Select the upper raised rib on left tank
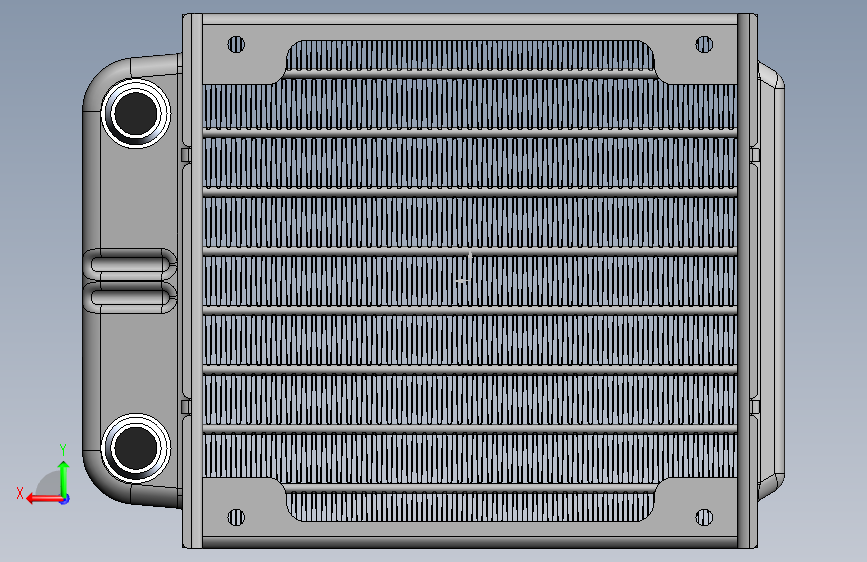Image resolution: width=867 pixels, height=562 pixels. [x=130, y=265]
